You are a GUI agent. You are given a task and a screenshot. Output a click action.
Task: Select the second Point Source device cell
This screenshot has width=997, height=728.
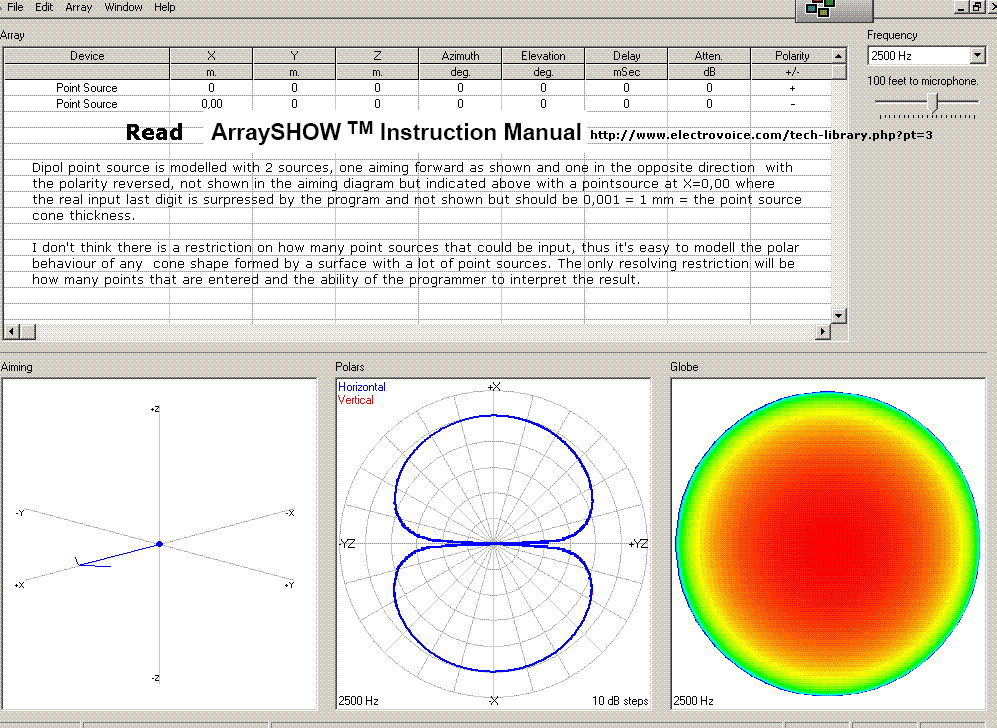tap(87, 104)
